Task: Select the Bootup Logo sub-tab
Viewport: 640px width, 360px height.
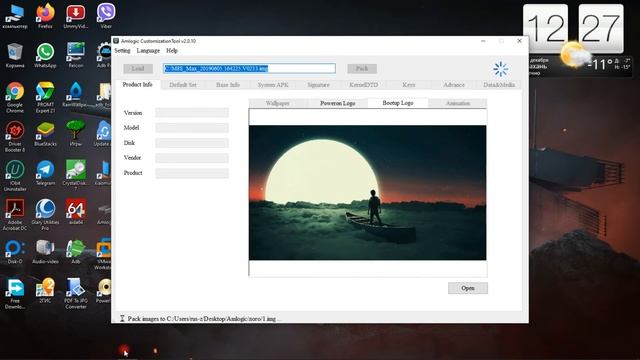Action: [x=398, y=103]
